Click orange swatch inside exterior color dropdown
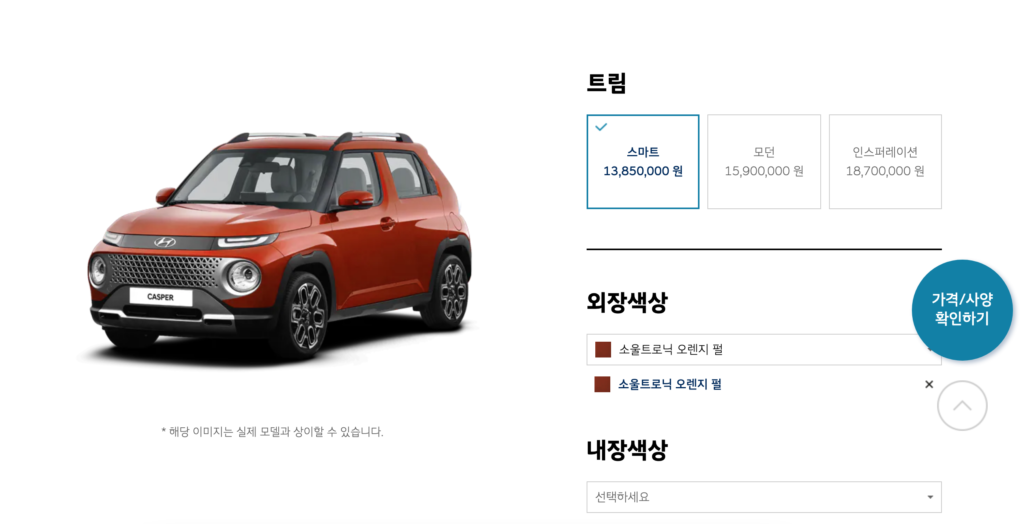The height and width of the screenshot is (524, 1024). [603, 350]
